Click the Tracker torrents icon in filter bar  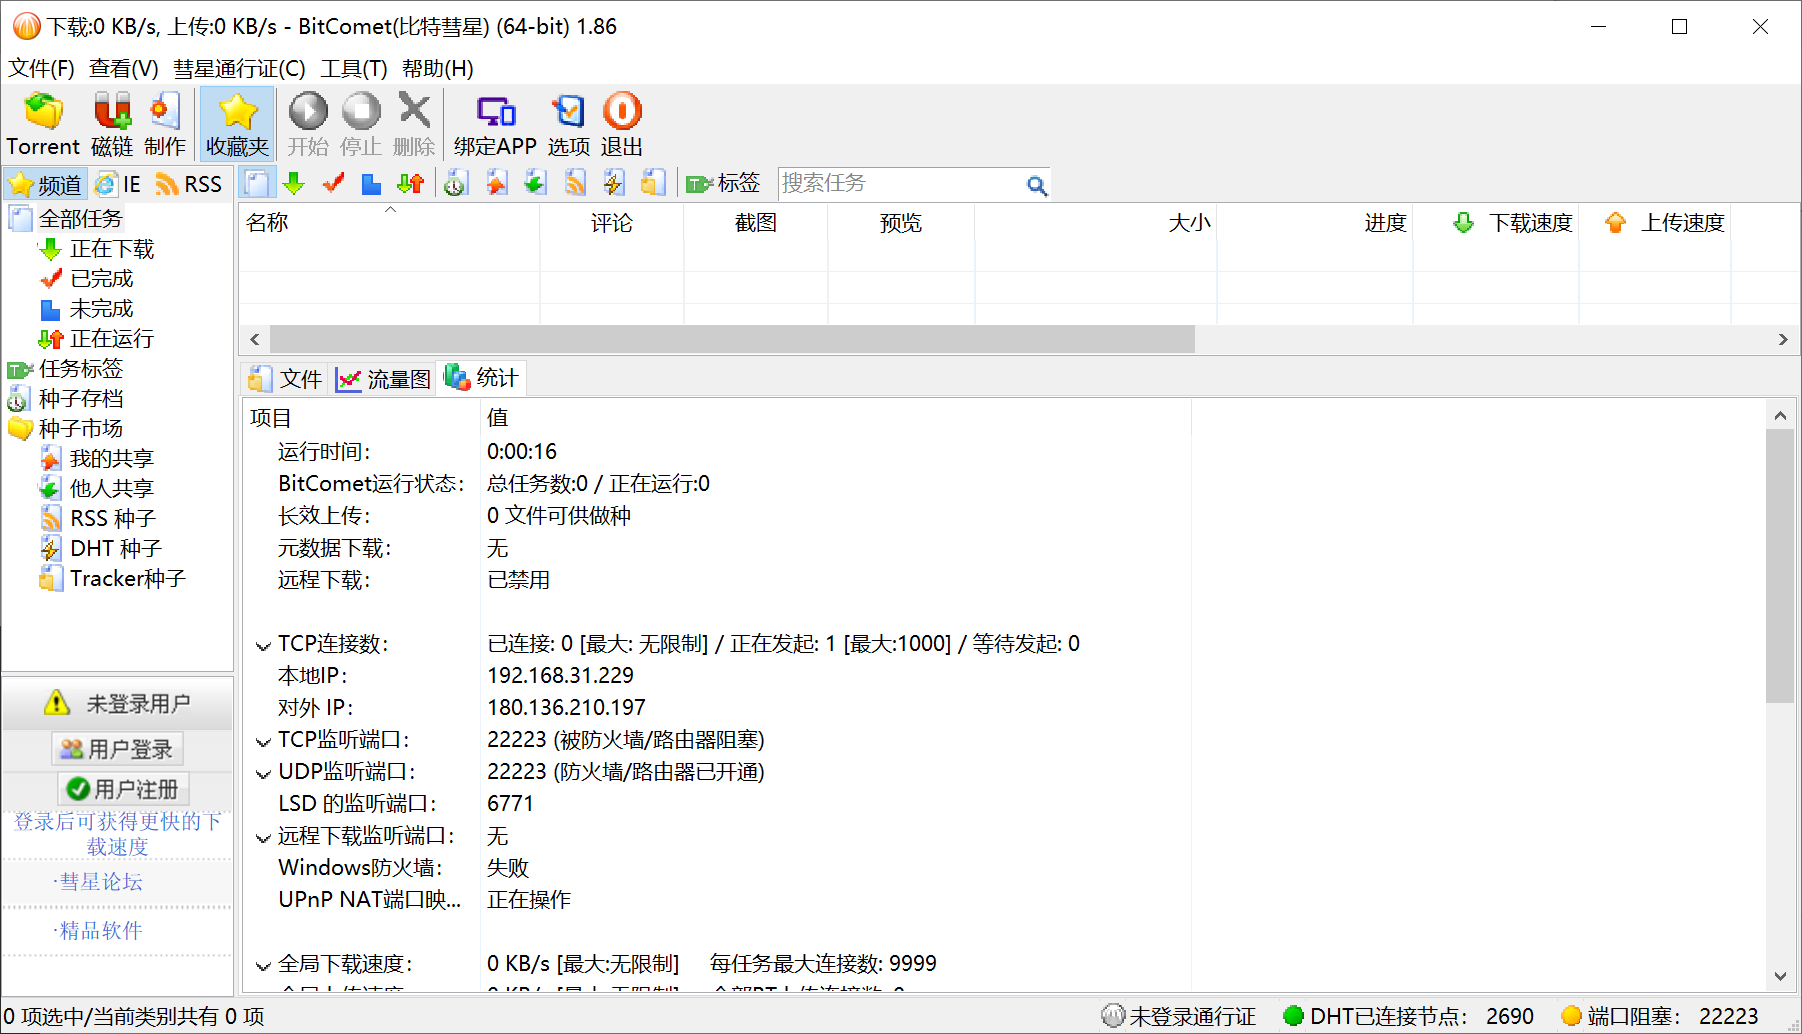point(653,183)
